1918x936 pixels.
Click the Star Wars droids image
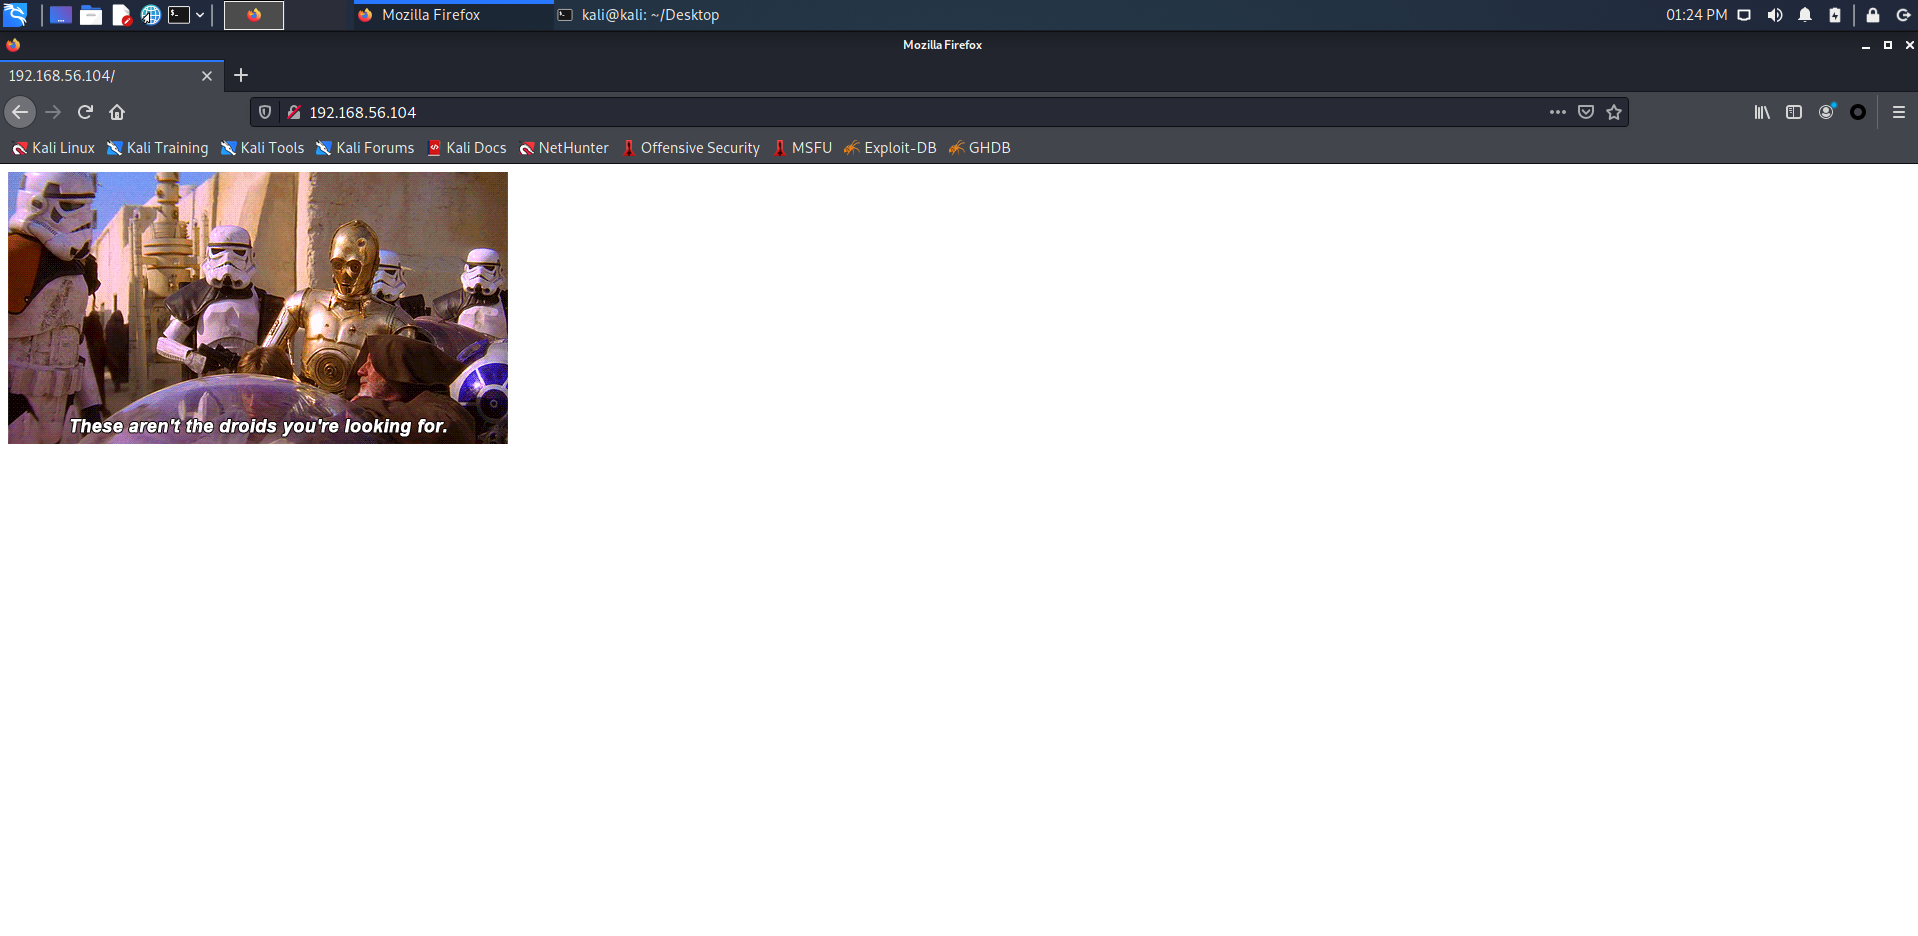(258, 308)
